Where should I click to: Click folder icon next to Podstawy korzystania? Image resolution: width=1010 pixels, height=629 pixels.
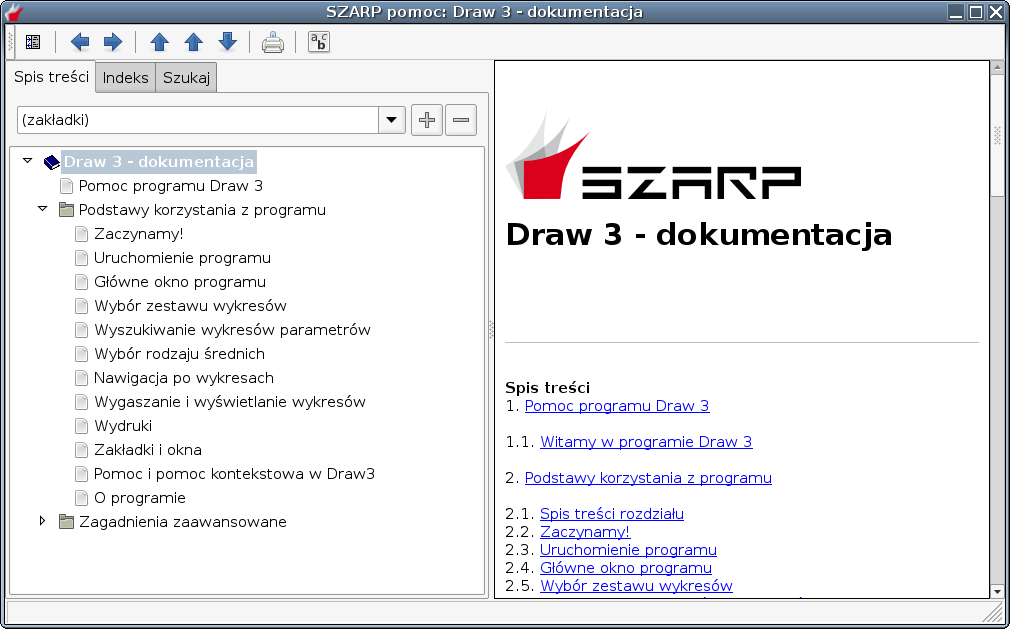(66, 210)
